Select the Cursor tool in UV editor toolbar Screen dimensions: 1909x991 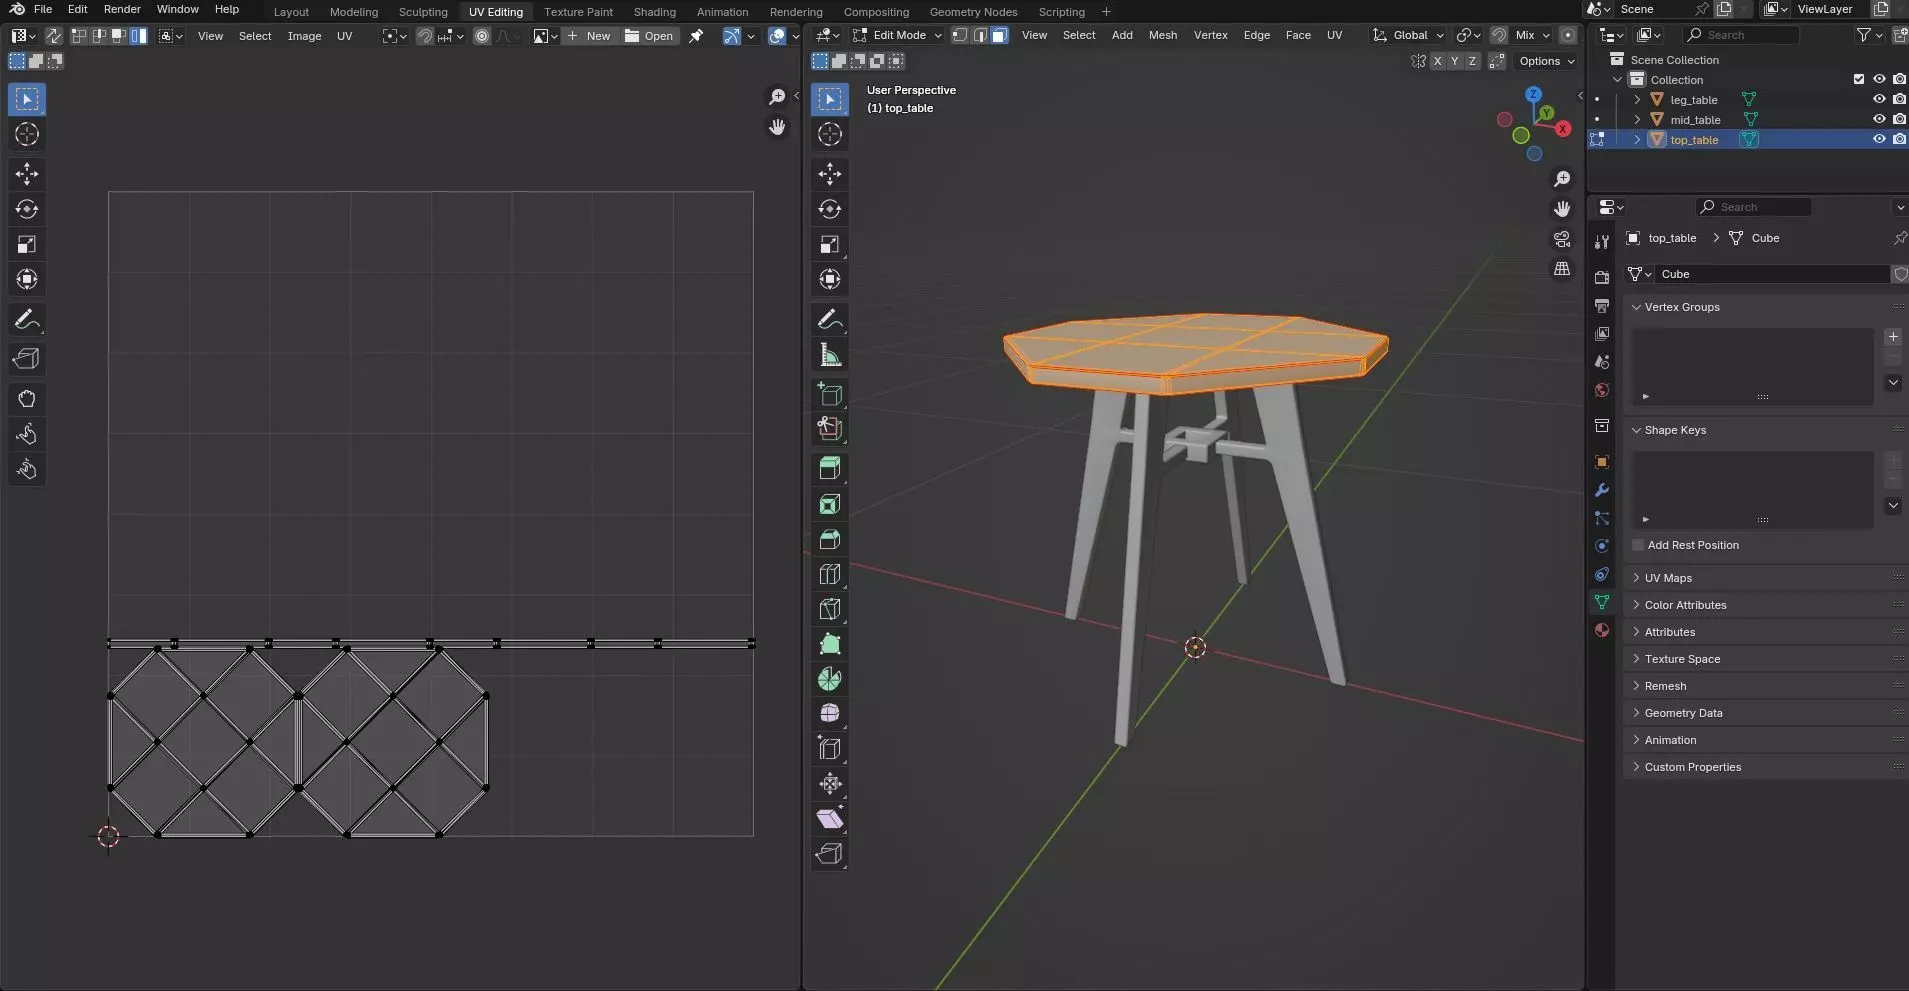coord(27,134)
